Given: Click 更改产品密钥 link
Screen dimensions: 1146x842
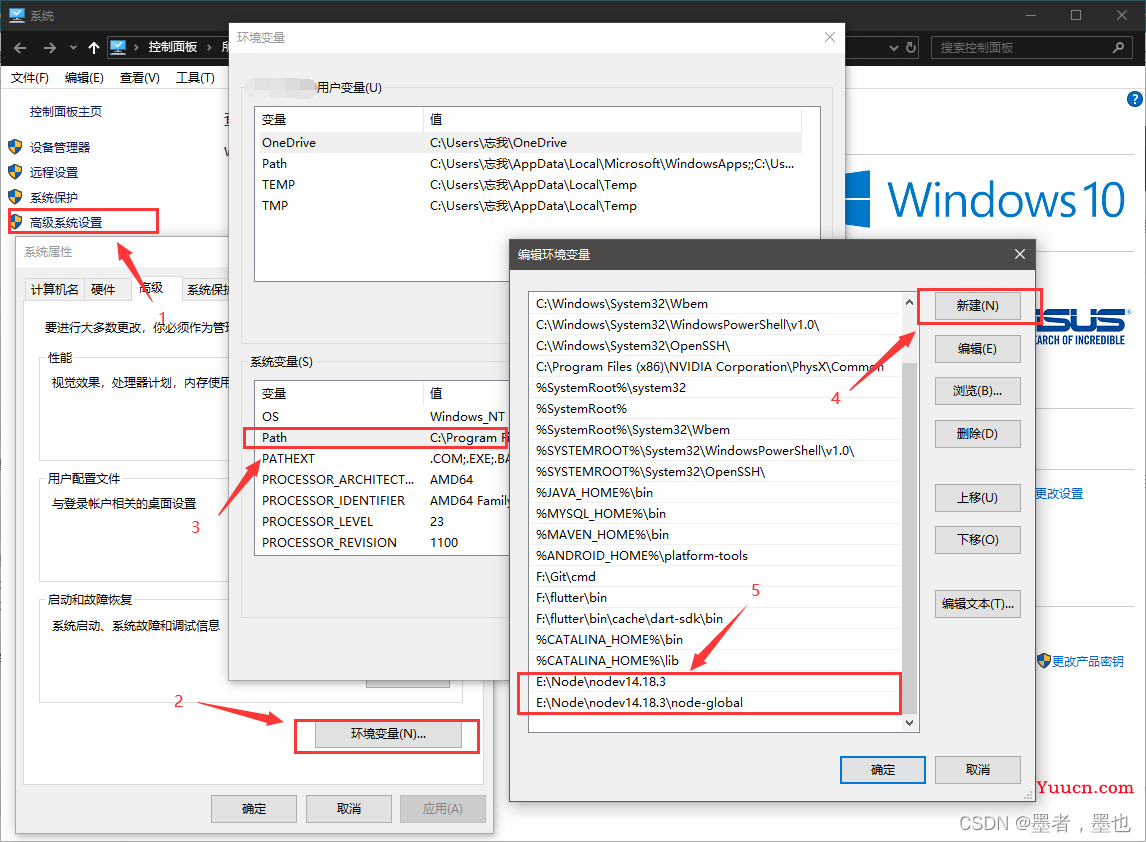Looking at the screenshot, I should coord(1088,661).
